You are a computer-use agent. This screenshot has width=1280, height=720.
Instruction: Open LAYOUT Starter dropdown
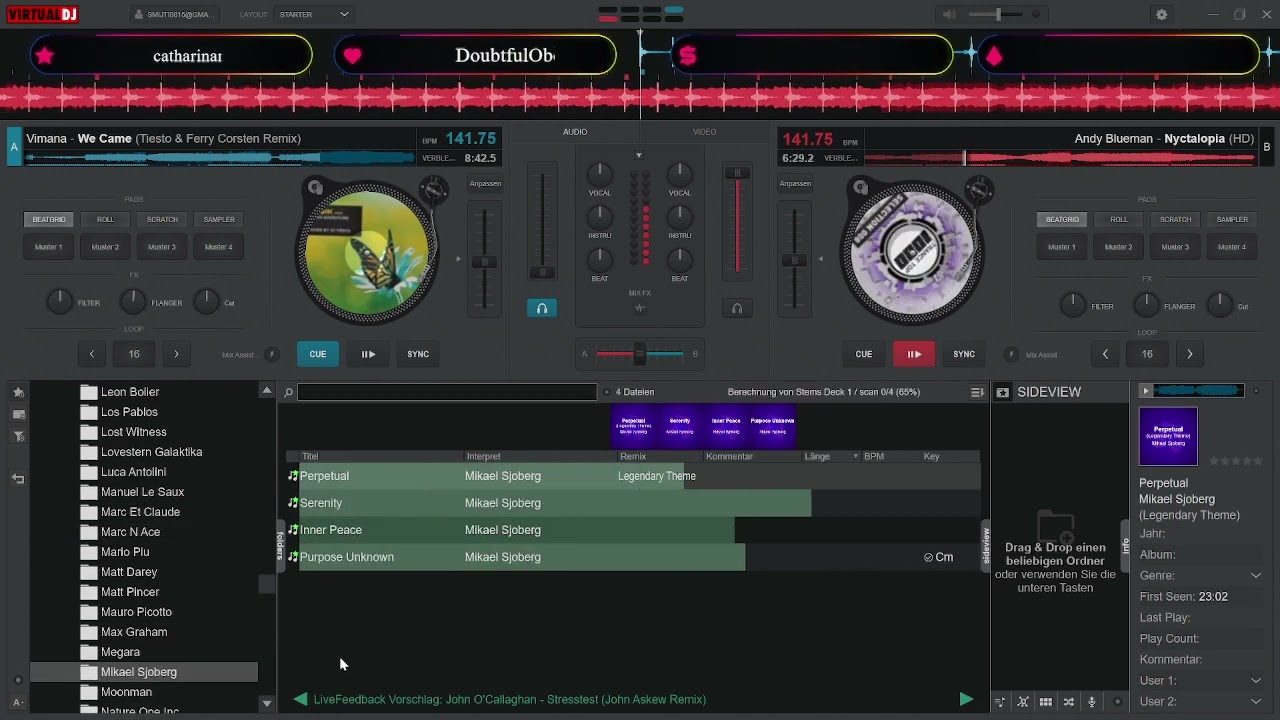[314, 14]
